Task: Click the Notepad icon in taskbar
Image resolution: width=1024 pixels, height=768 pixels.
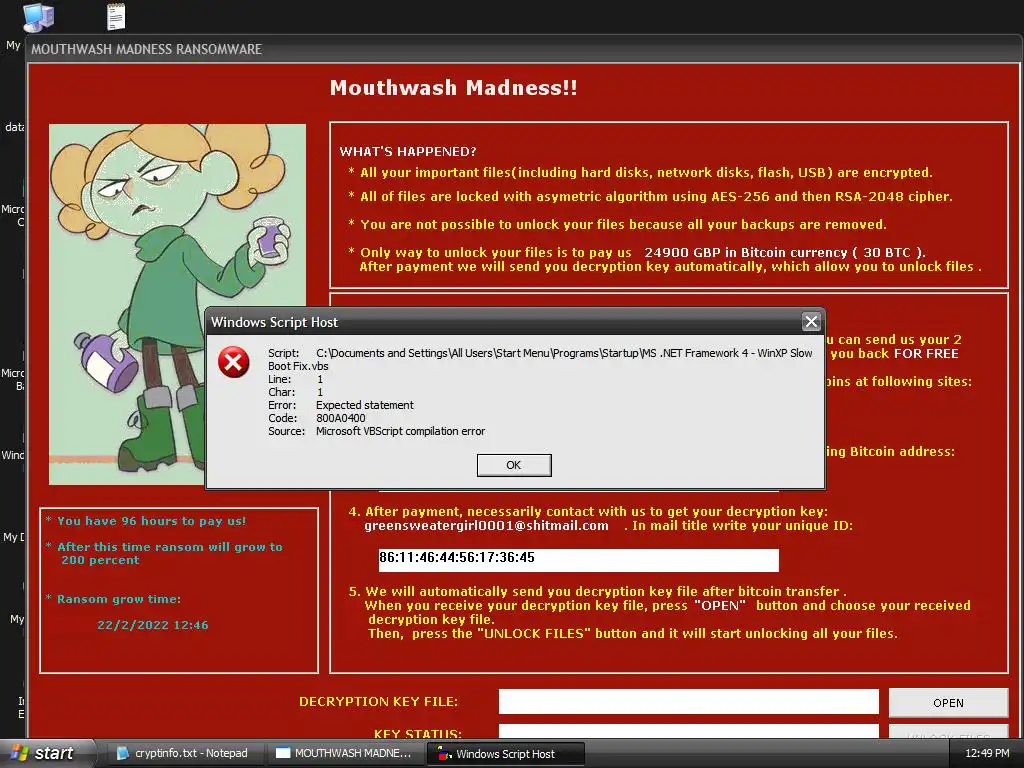Action: 122,753
